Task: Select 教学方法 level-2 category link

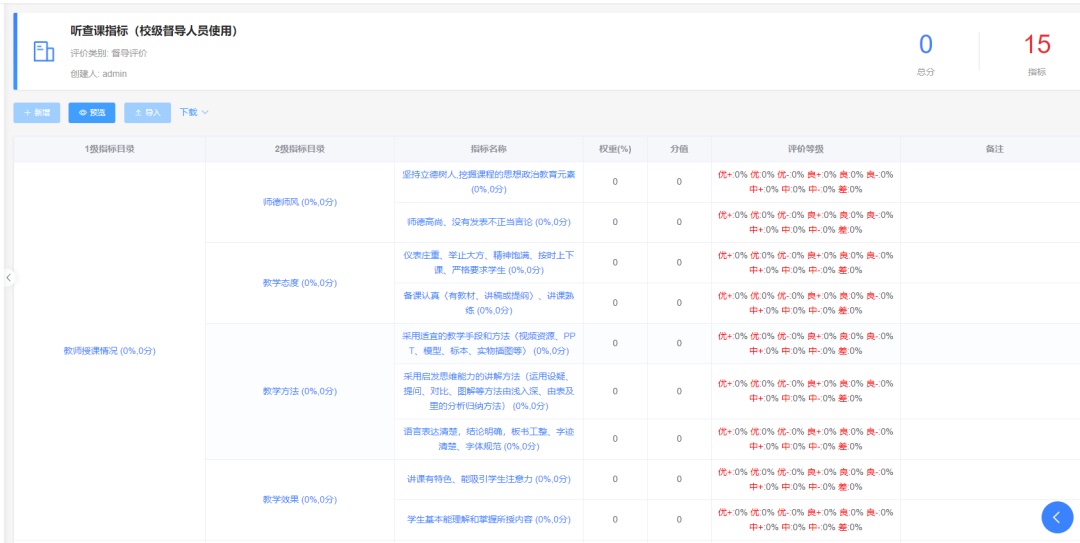Action: point(299,391)
